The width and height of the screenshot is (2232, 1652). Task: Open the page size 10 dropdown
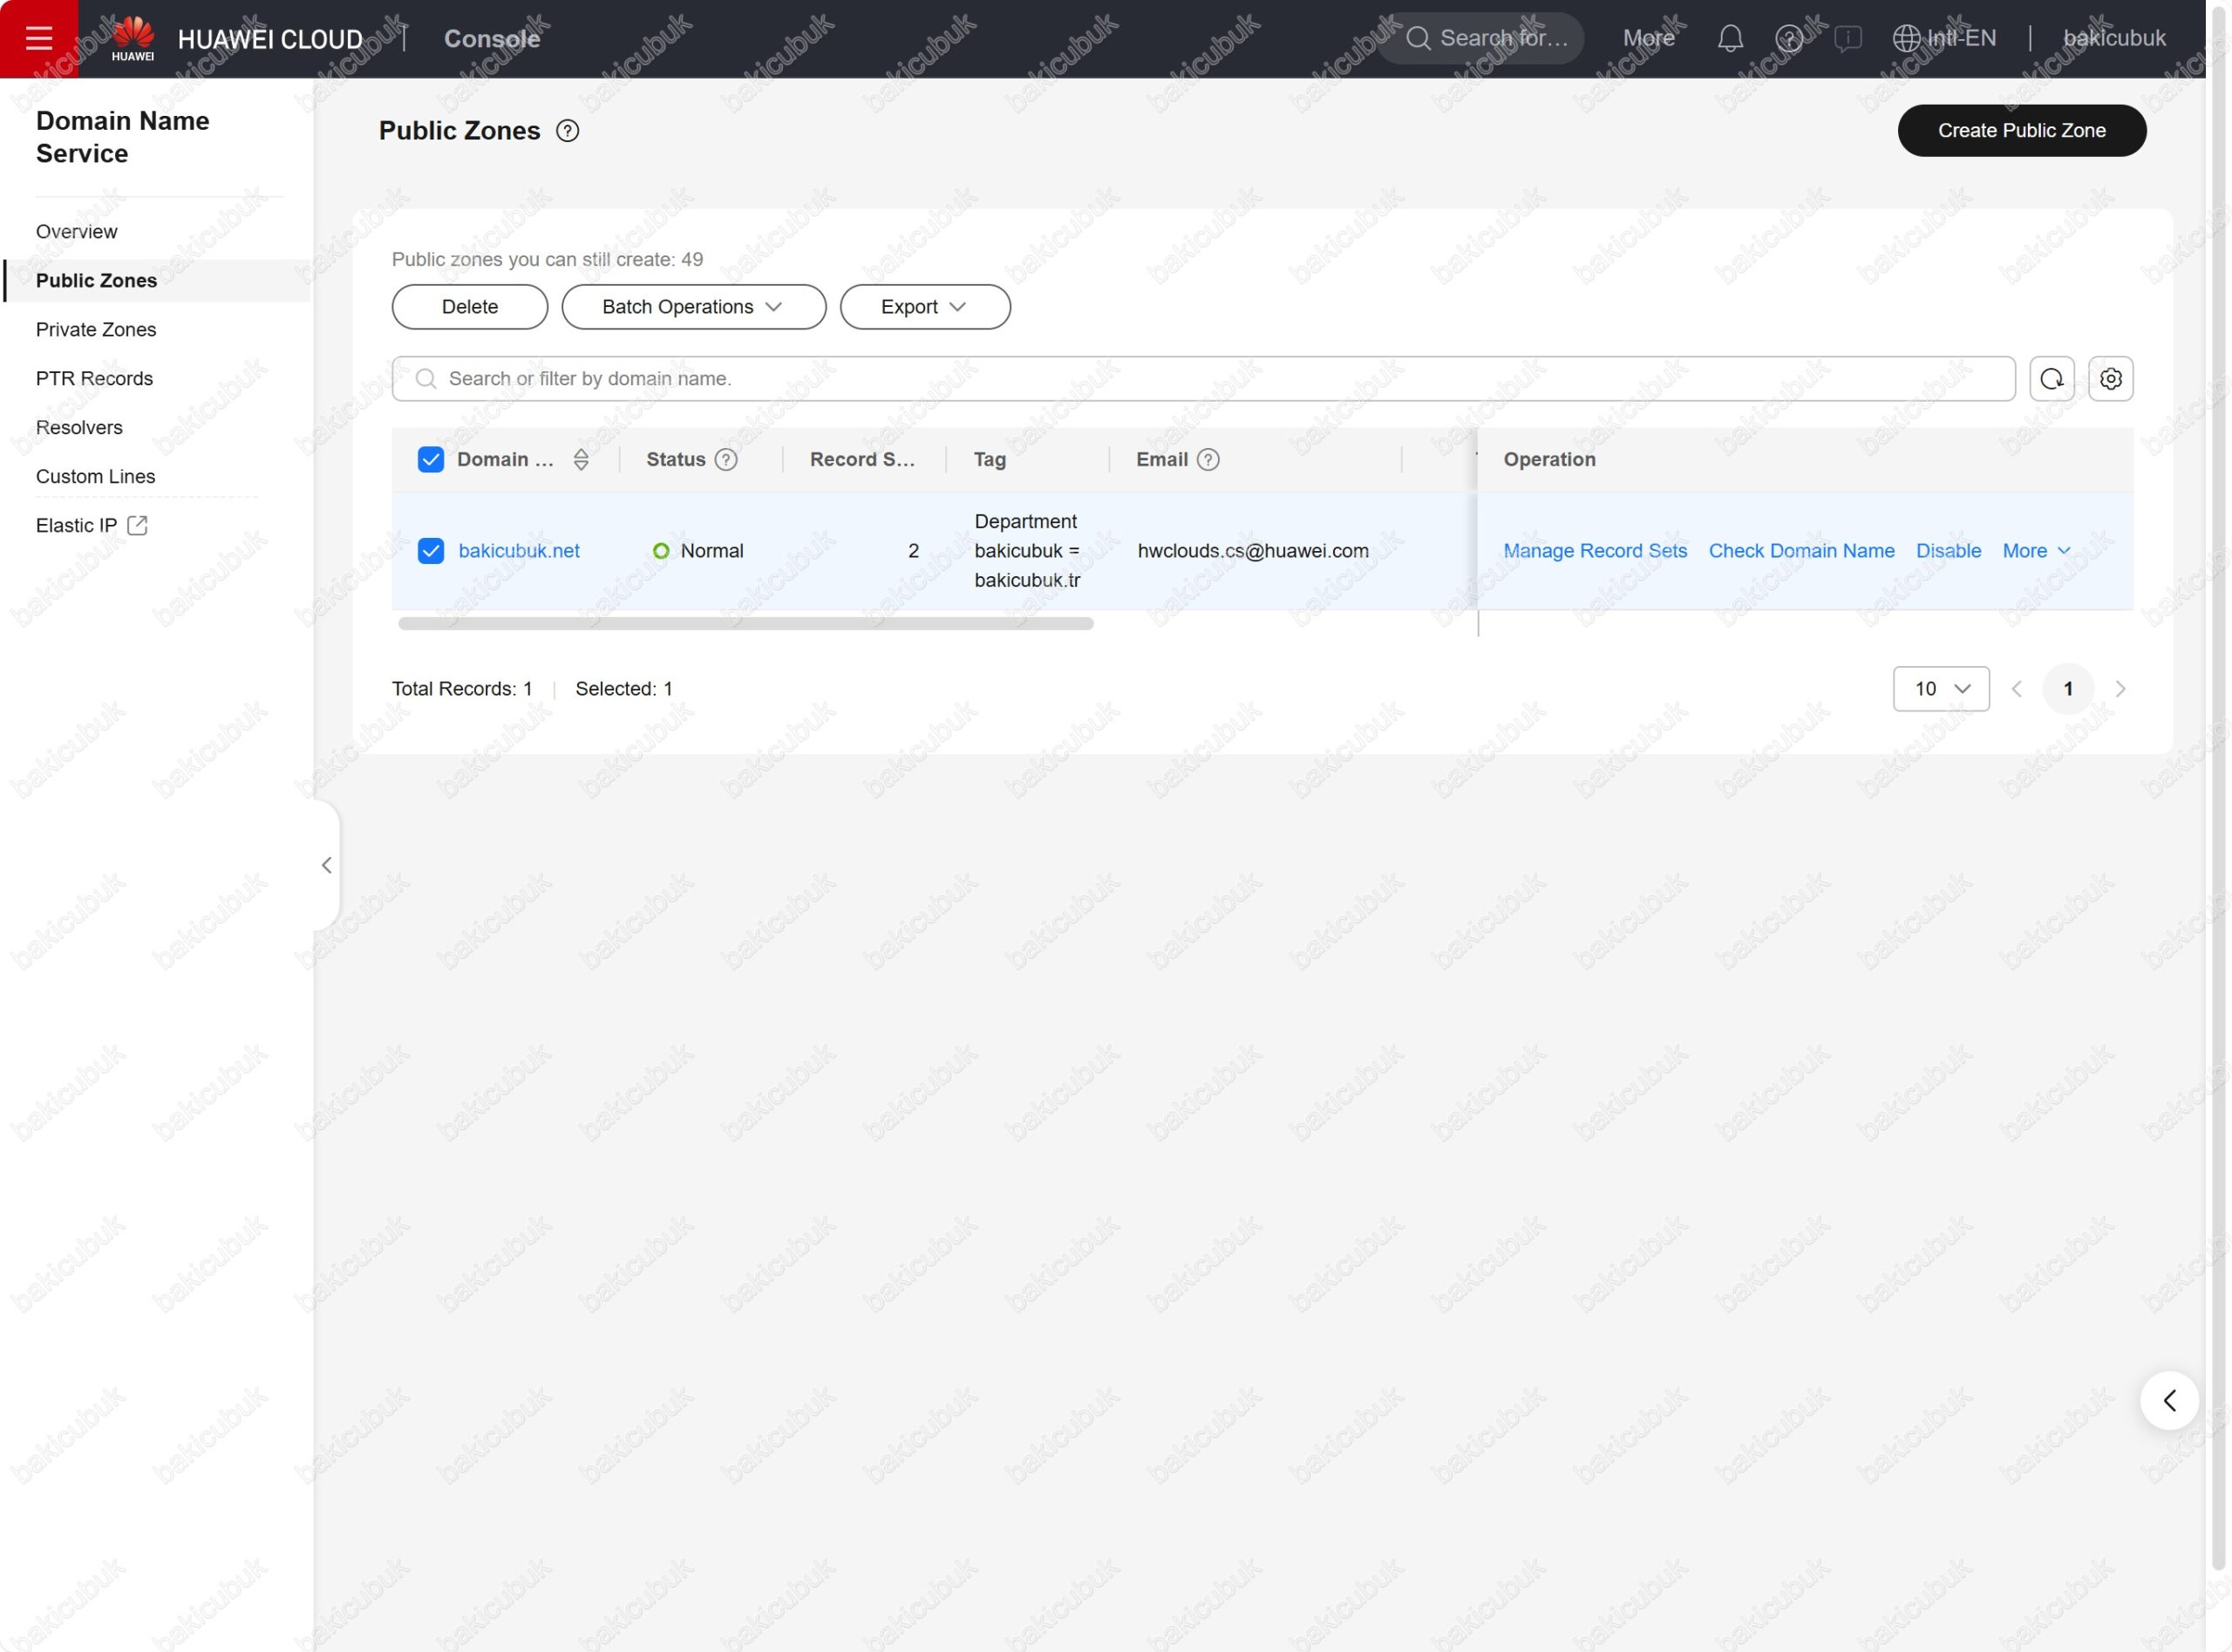1940,689
